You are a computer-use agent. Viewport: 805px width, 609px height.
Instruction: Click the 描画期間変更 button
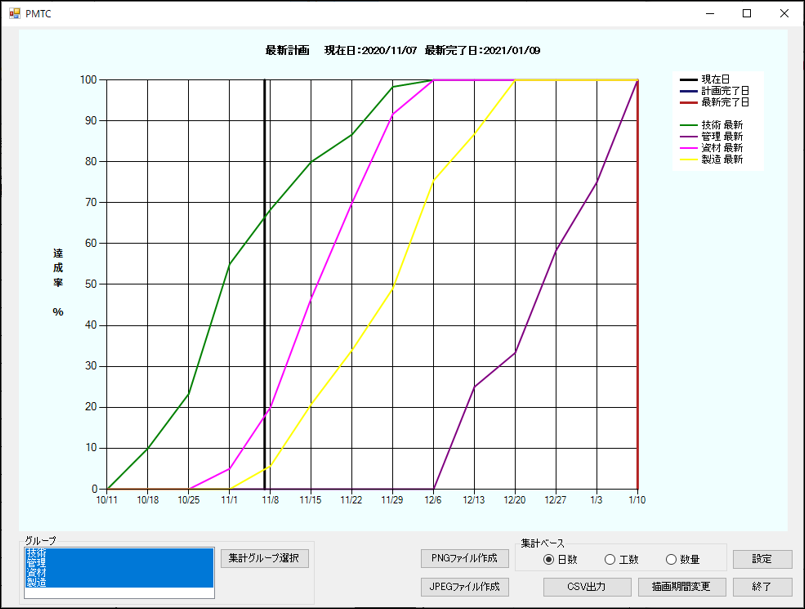coord(682,587)
